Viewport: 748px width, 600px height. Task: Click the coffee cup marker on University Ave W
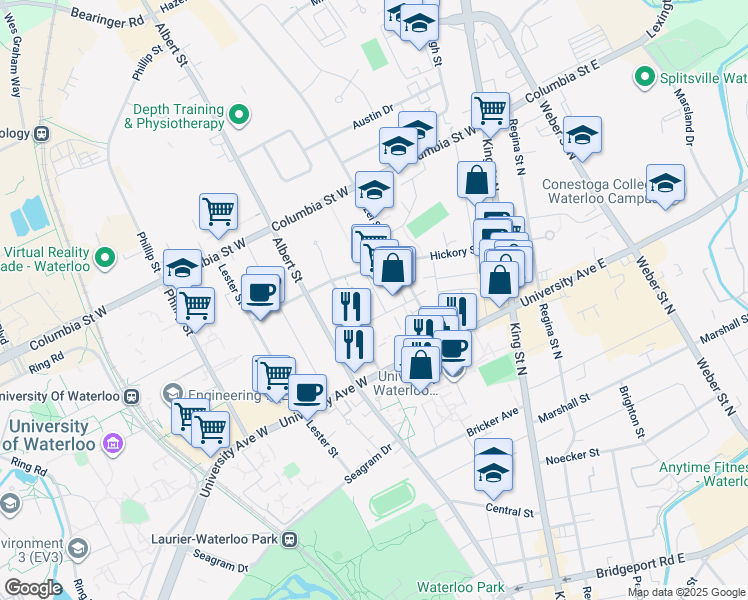308,390
